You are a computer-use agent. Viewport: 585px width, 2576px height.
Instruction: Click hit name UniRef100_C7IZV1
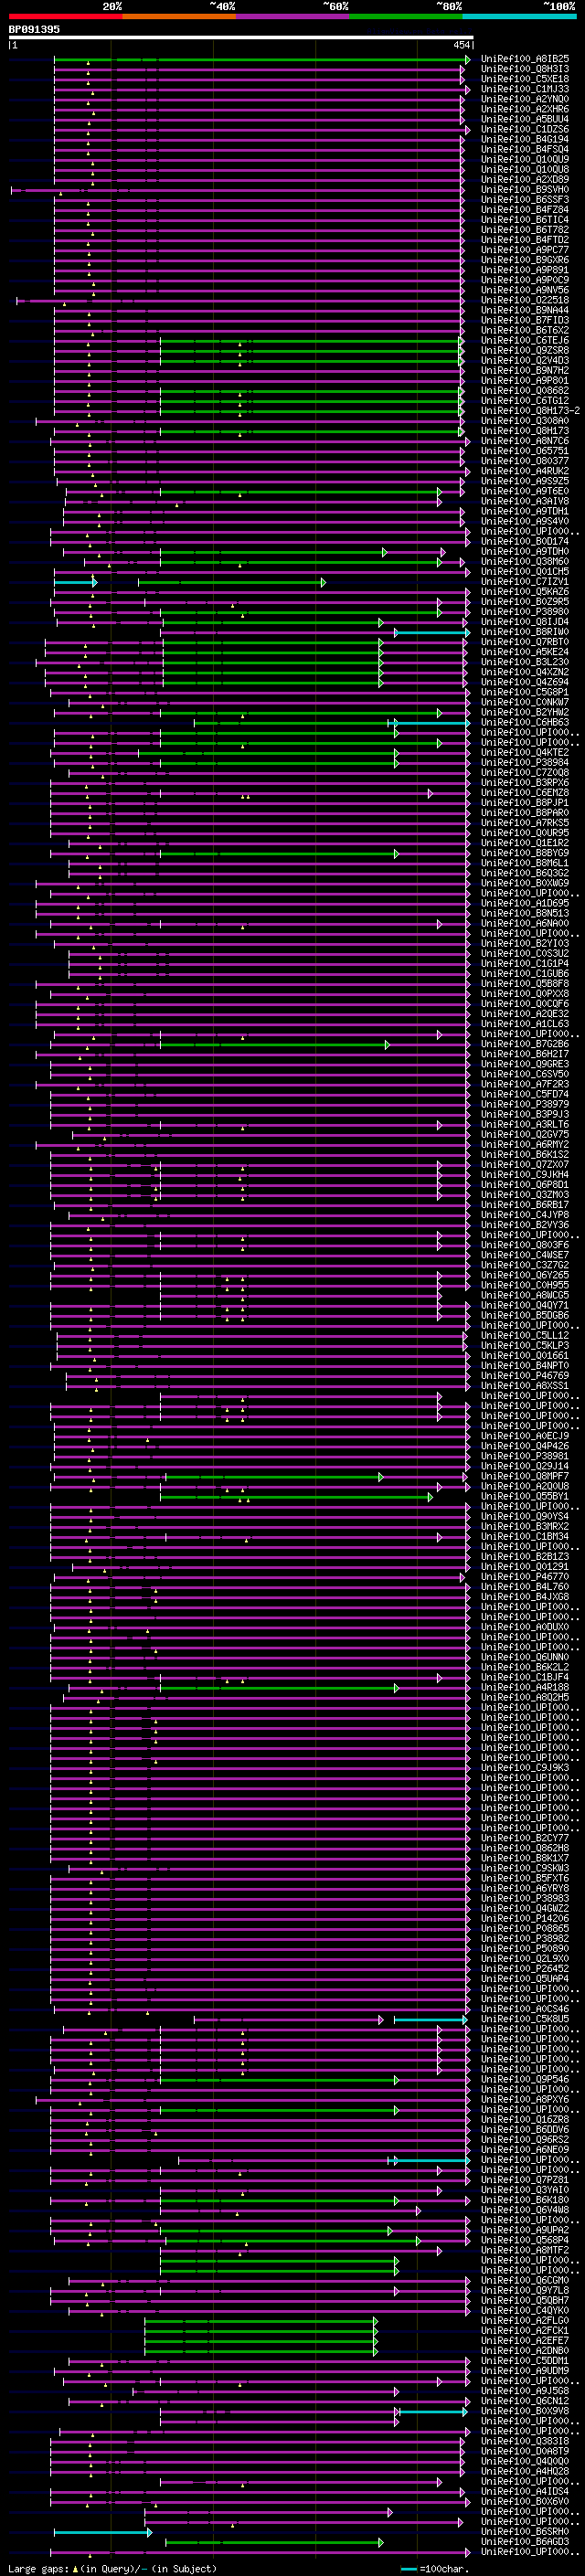tap(525, 581)
